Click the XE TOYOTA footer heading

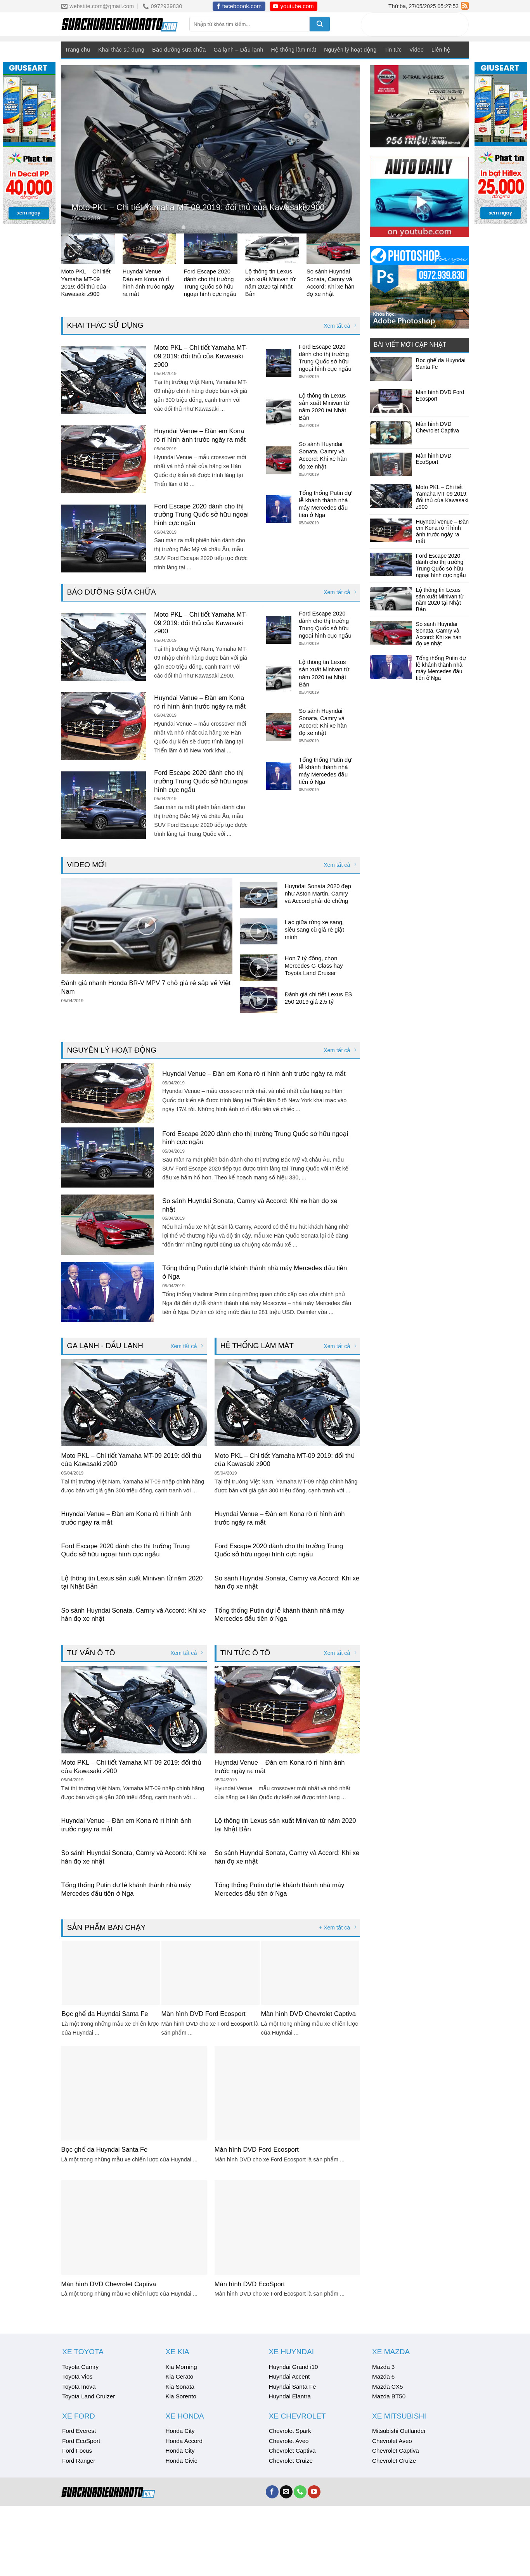83,2351
